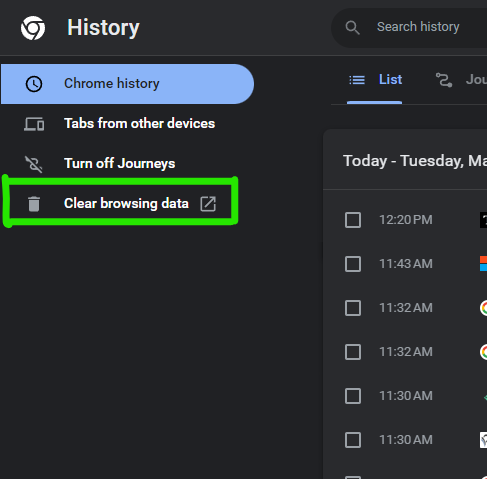Click the Turn off Journeys icon
Screen dimensions: 487x479
pyautogui.click(x=34, y=164)
